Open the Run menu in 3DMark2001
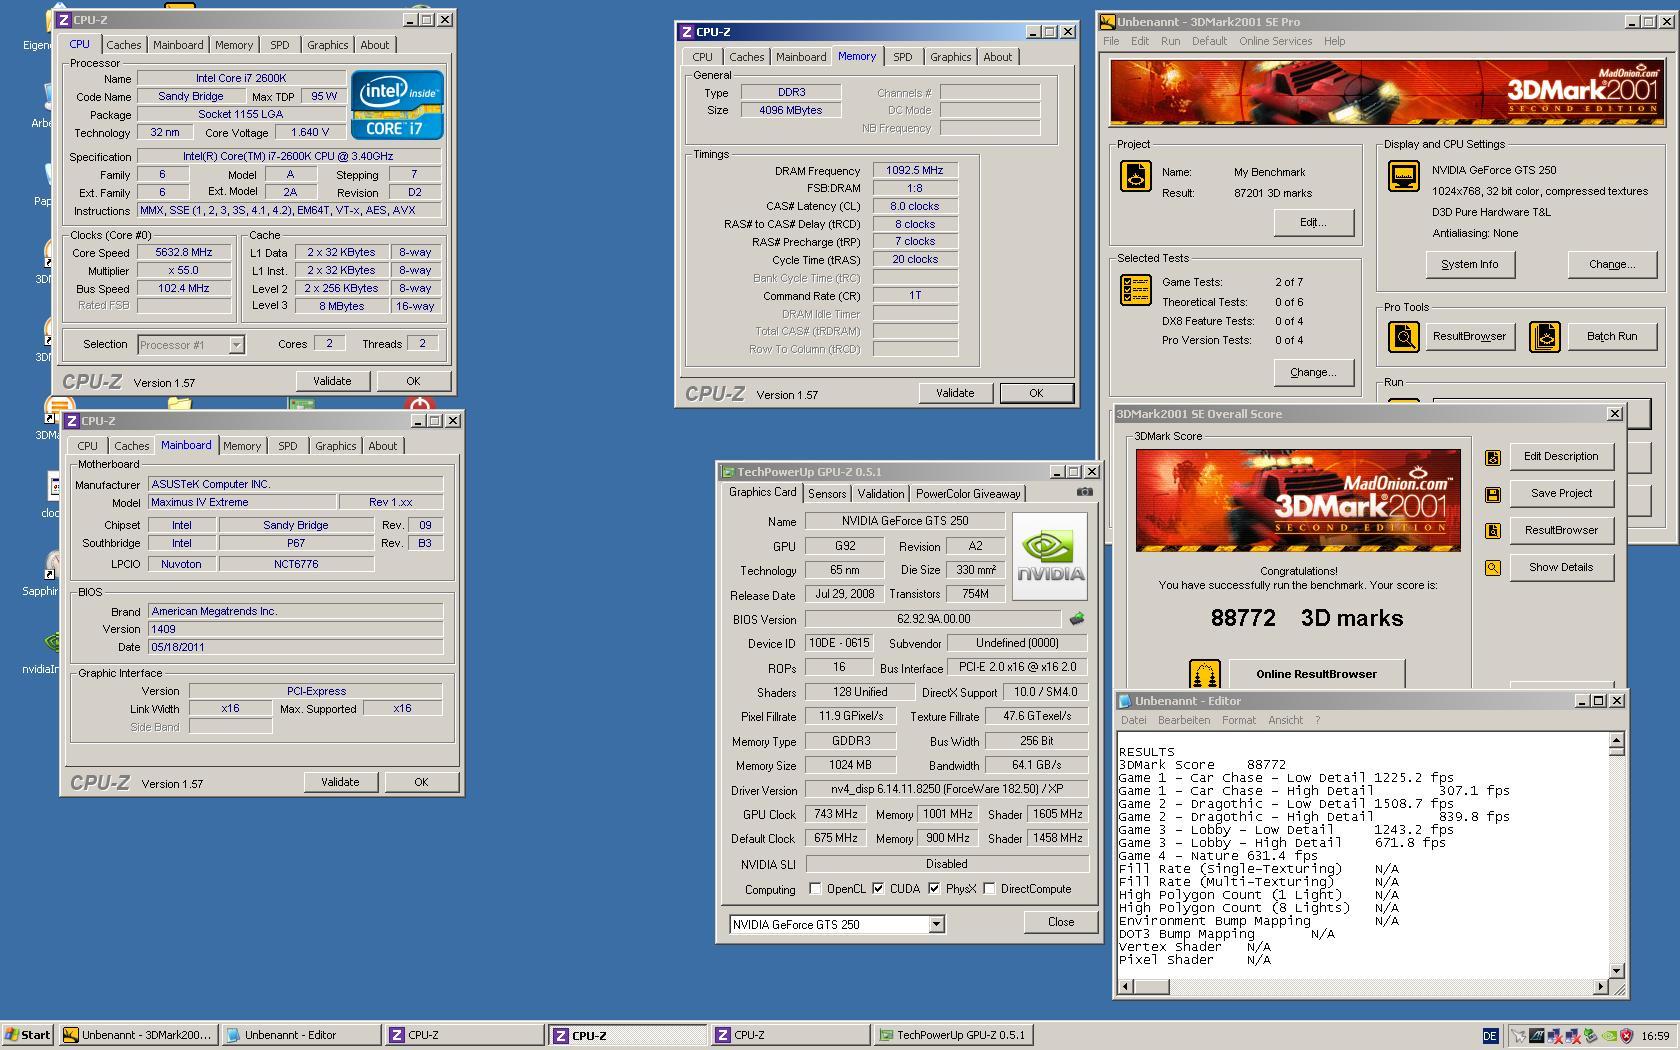This screenshot has width=1680, height=1050. (x=1170, y=42)
